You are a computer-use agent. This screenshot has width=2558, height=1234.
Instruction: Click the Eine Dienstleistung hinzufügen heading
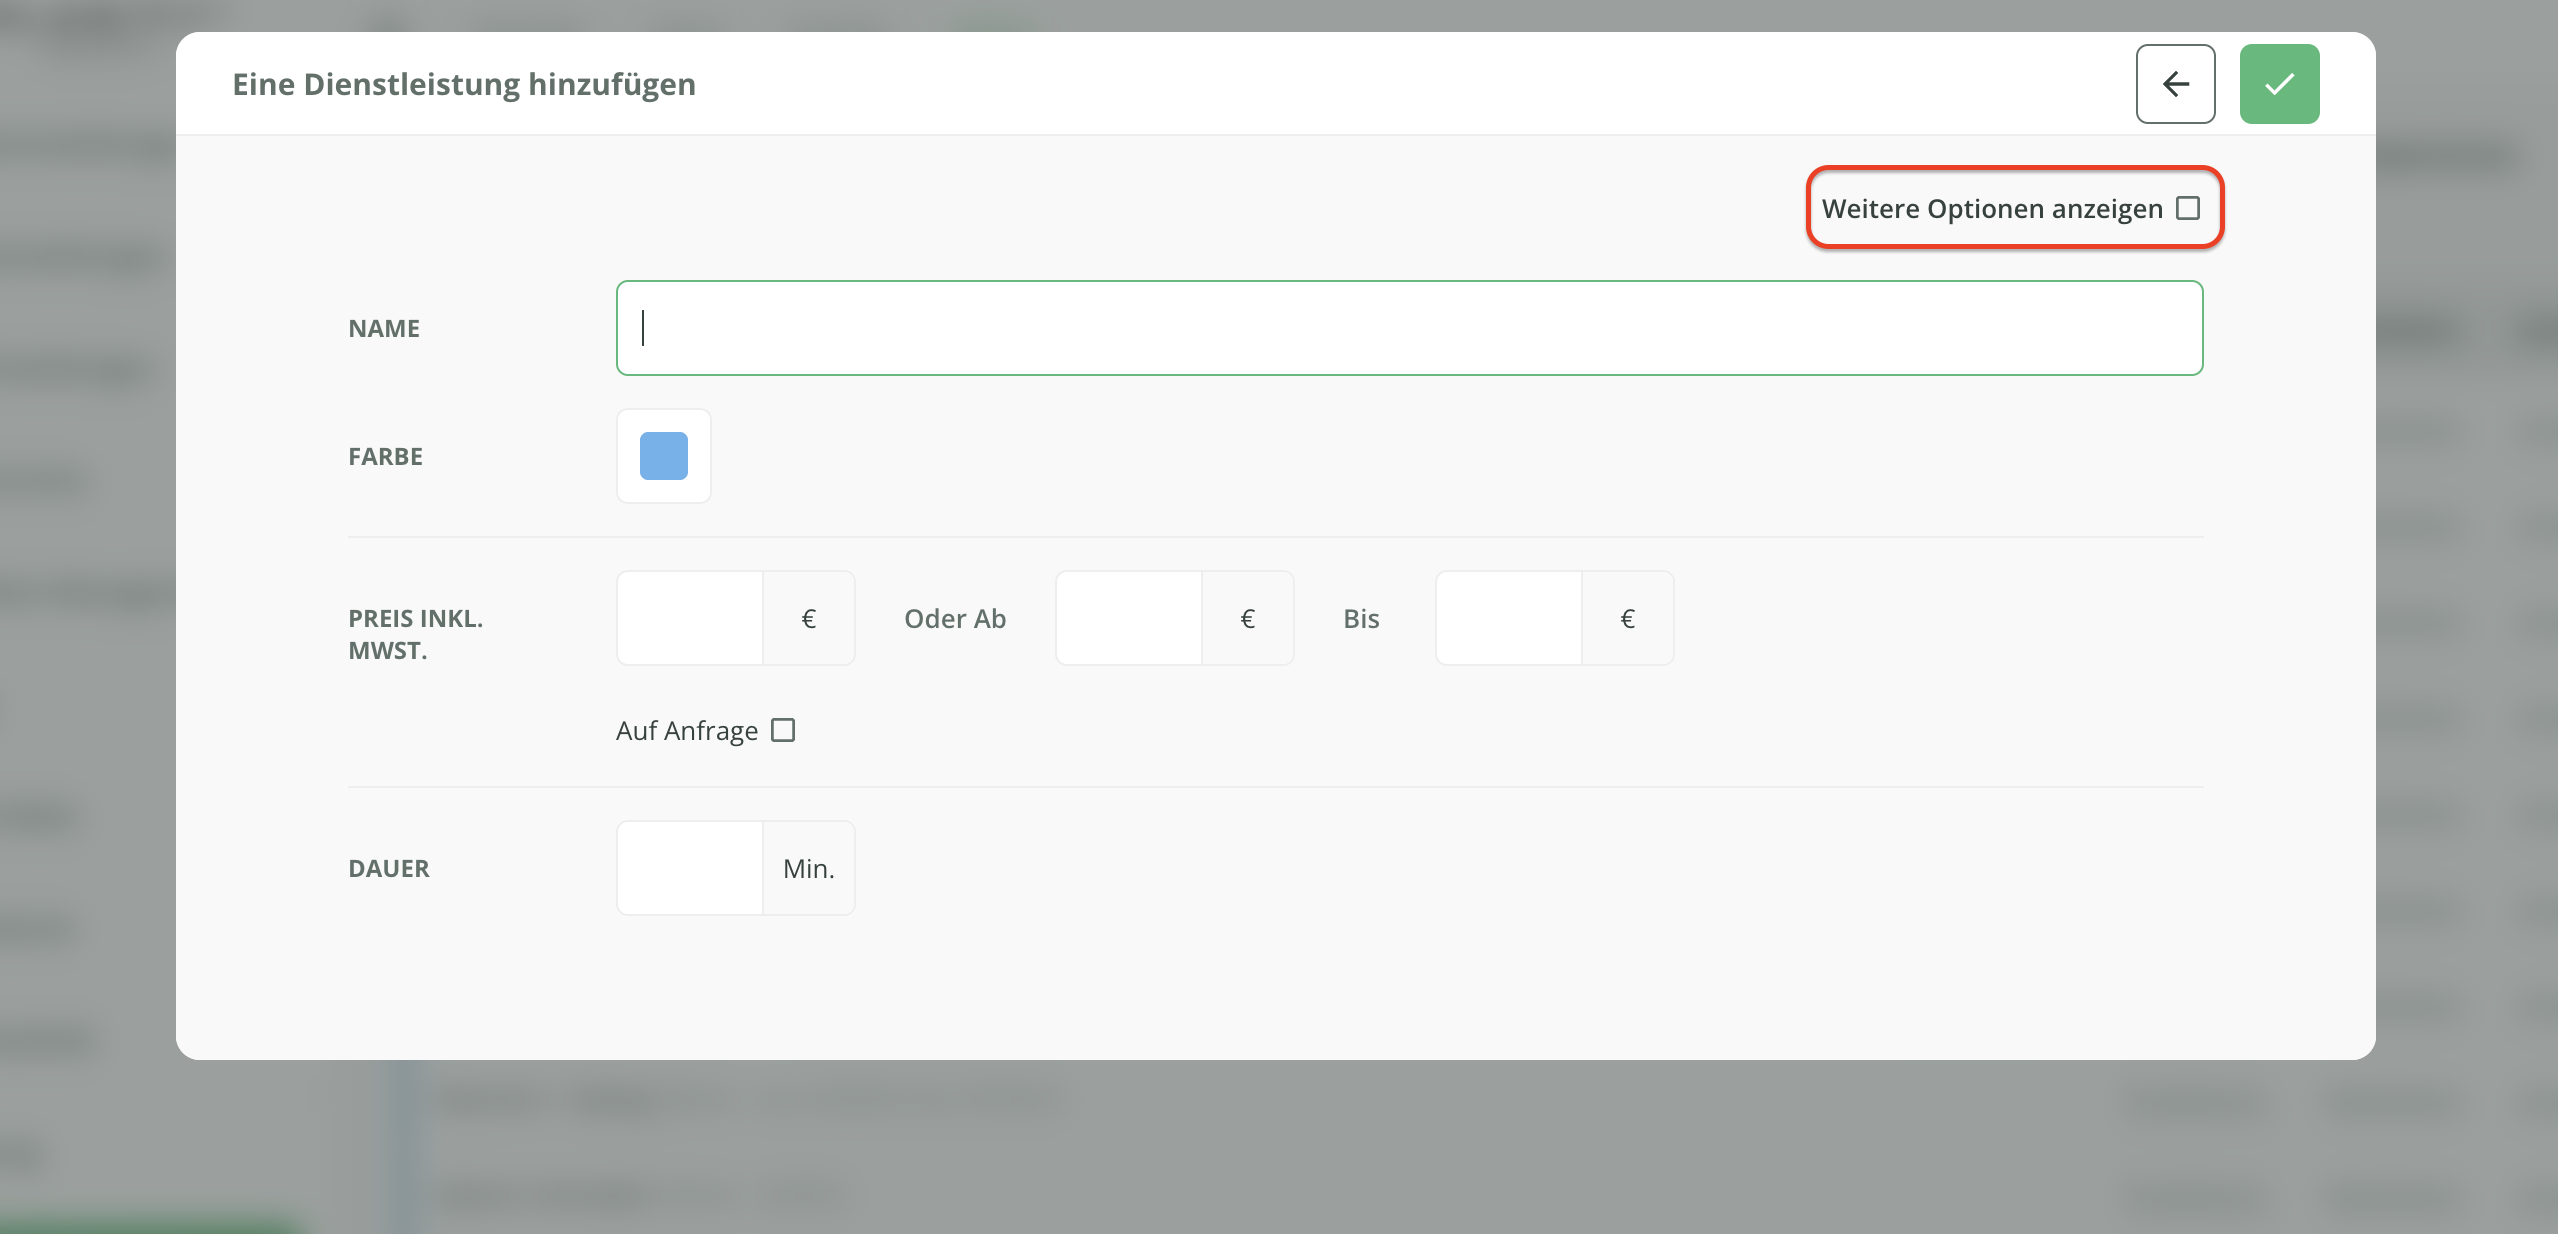pyautogui.click(x=464, y=84)
